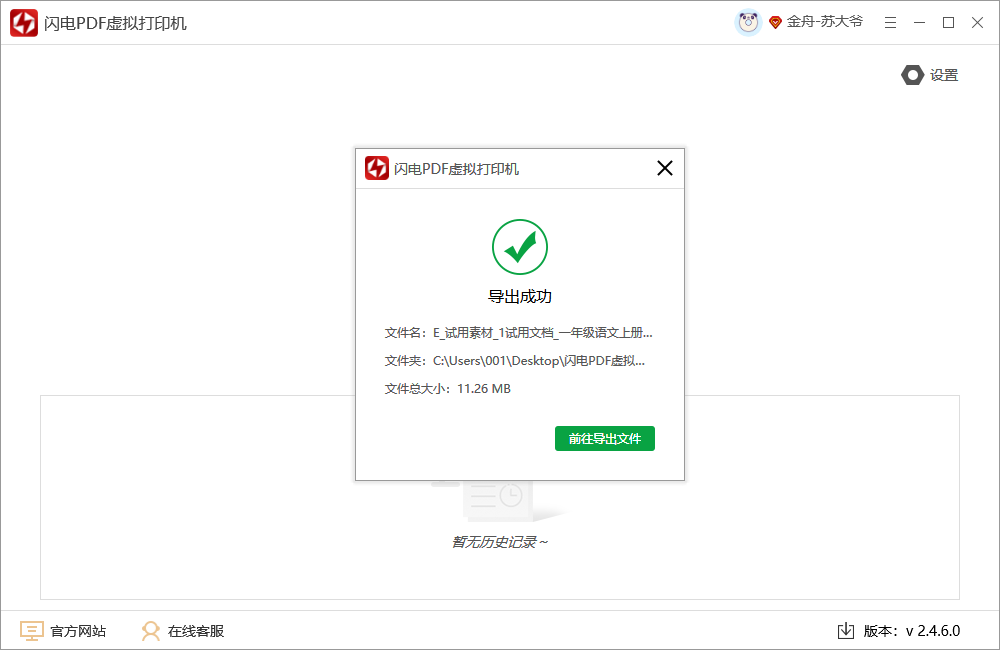Click the main window title 闪电PDF虚拟打印机
1000x650 pixels.
[115, 24]
